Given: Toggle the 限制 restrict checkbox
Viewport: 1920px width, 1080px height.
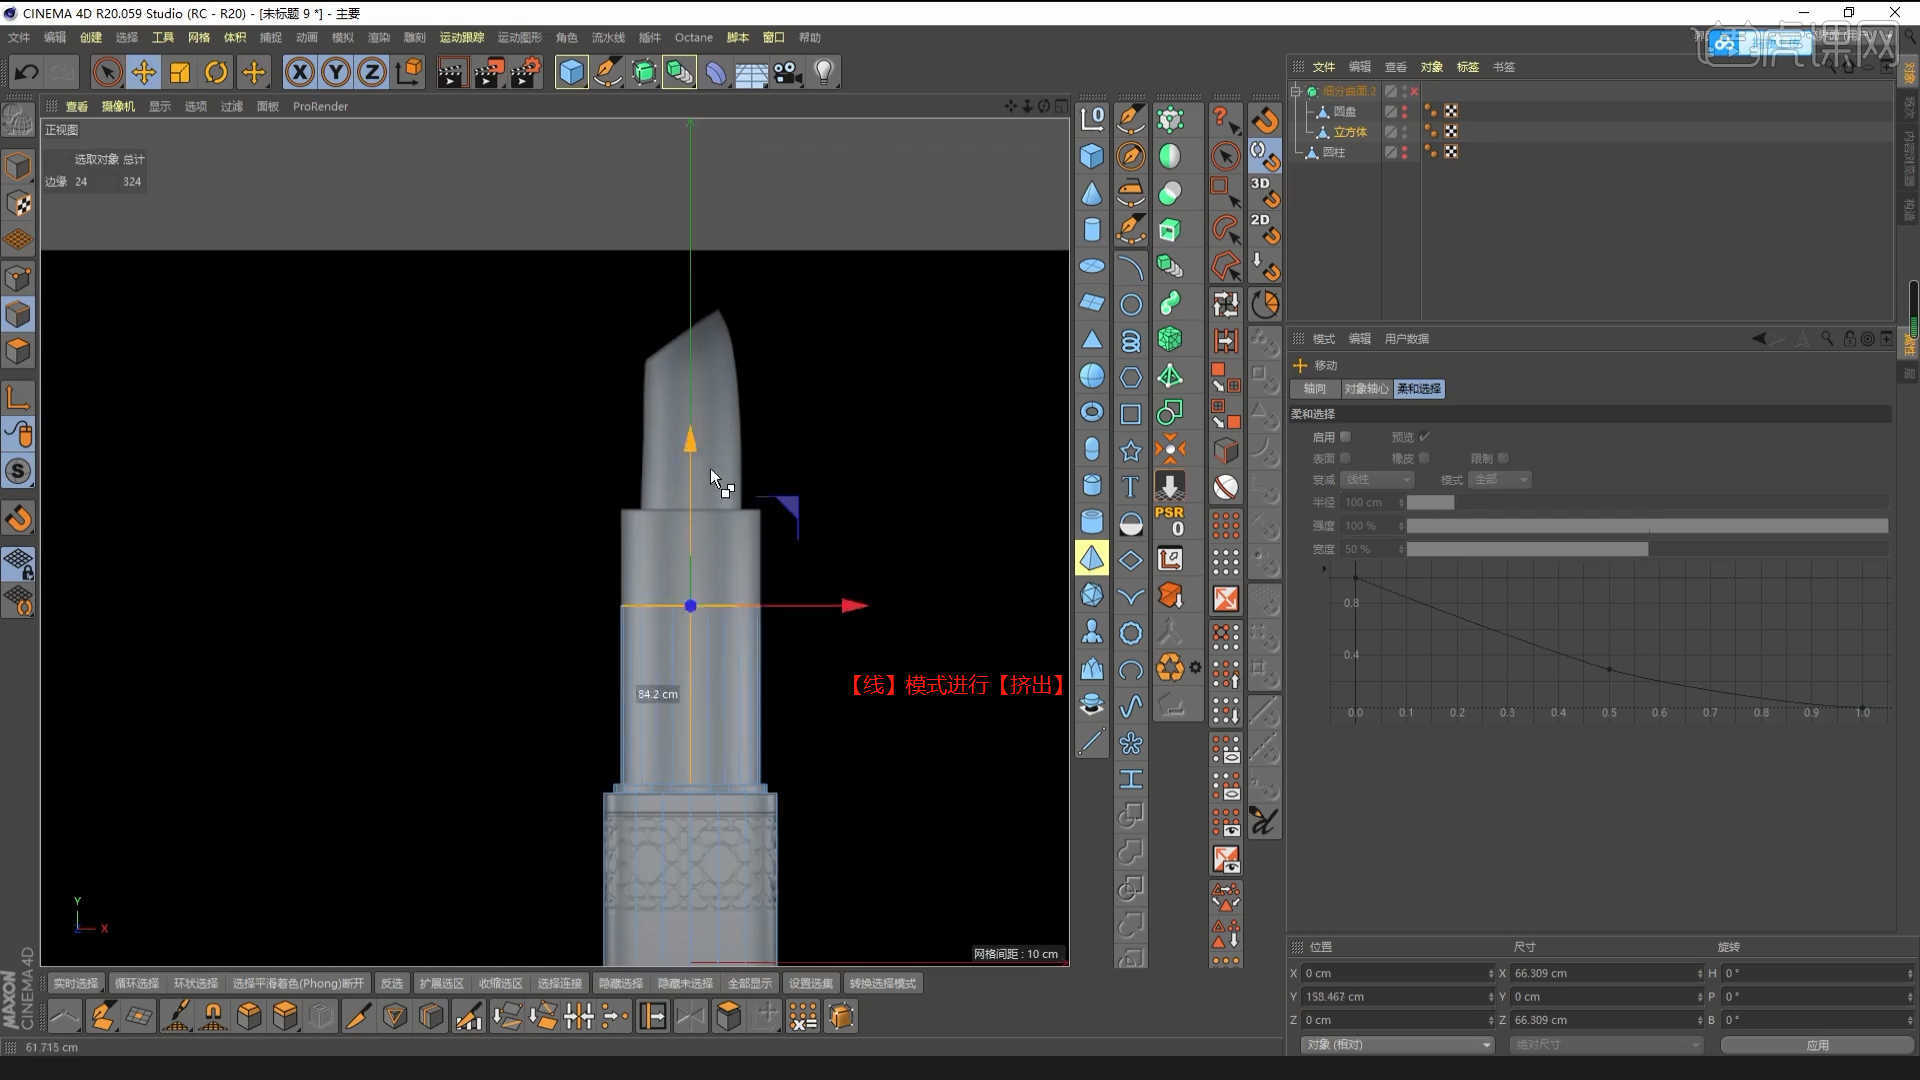Looking at the screenshot, I should [x=1503, y=458].
